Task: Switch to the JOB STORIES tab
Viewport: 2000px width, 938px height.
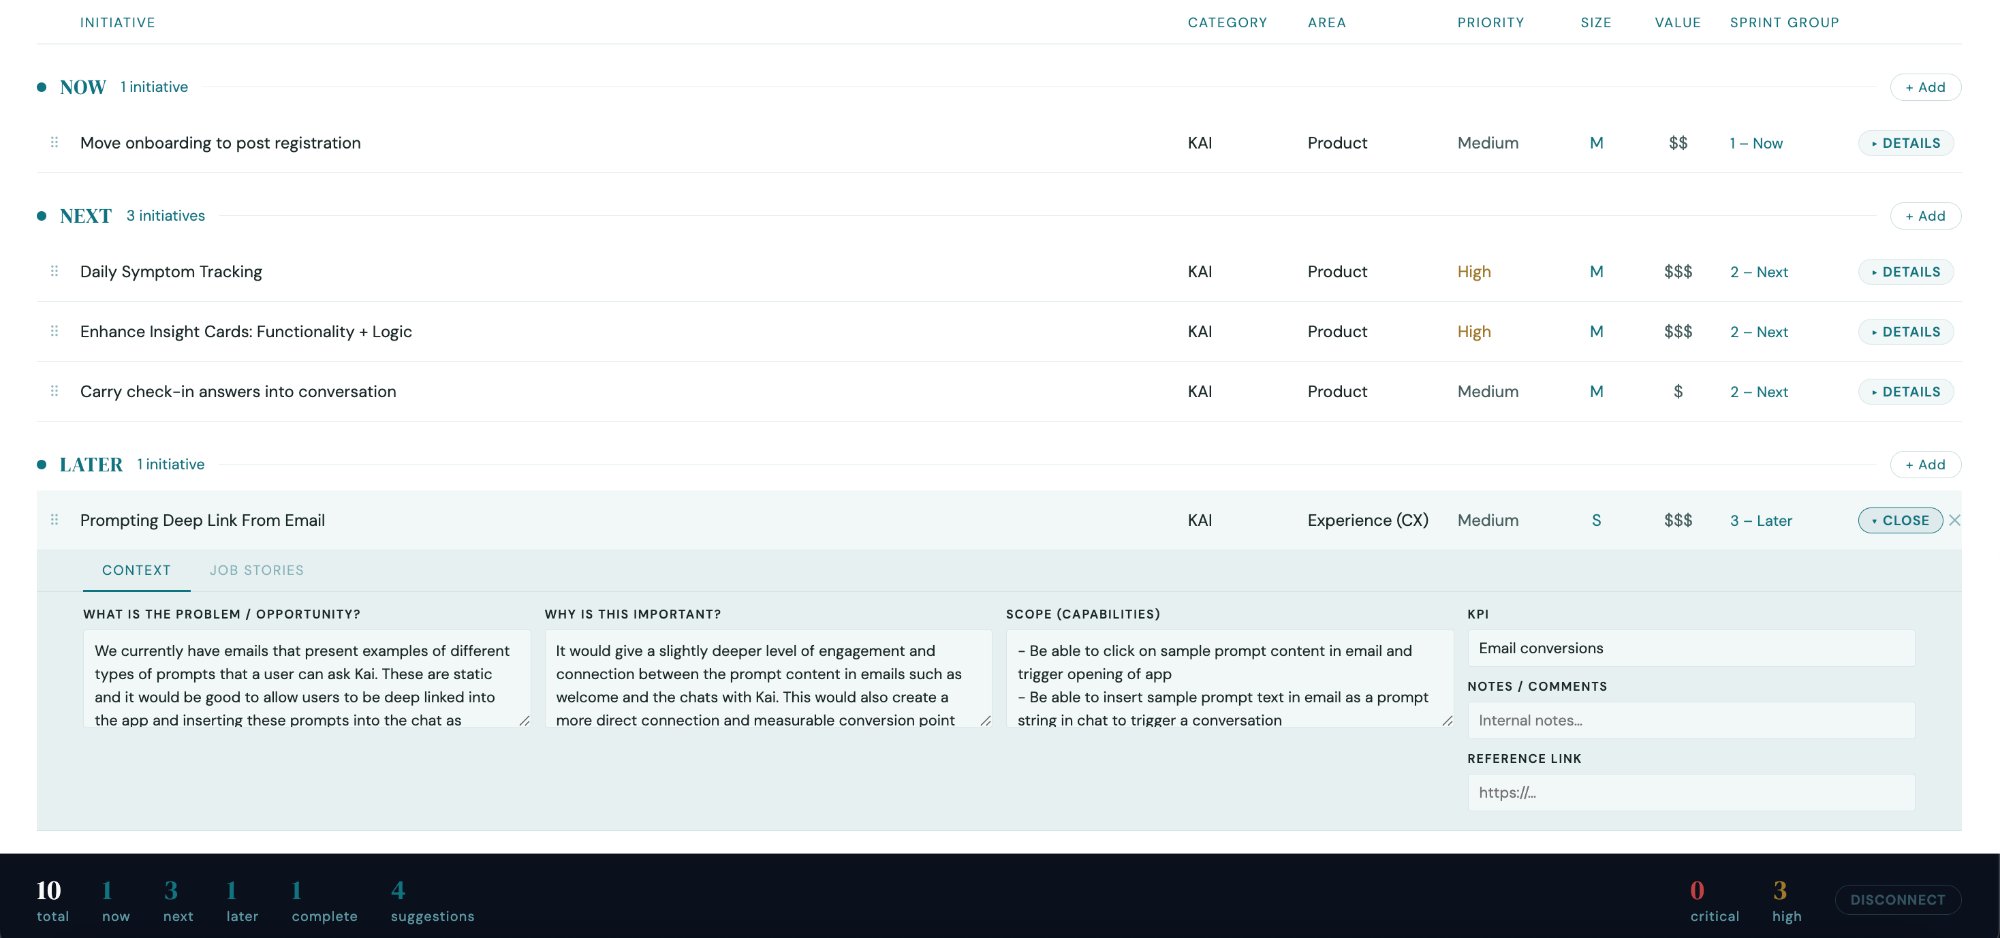Action: coord(257,570)
